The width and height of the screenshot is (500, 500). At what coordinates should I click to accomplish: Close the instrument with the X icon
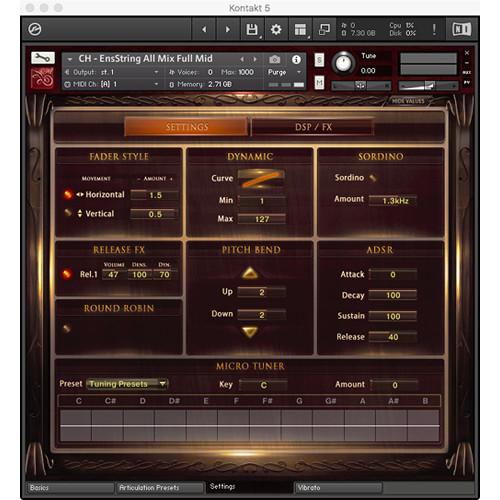pos(467,53)
